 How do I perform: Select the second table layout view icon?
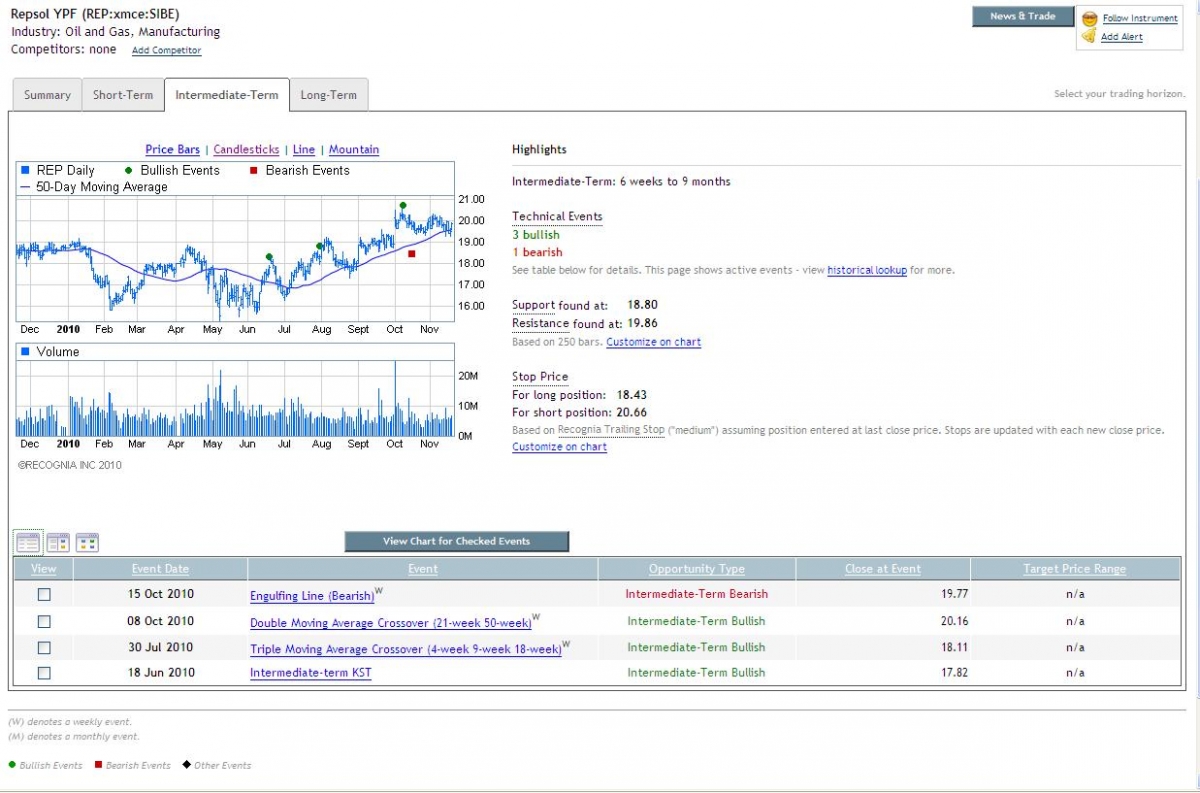58,543
